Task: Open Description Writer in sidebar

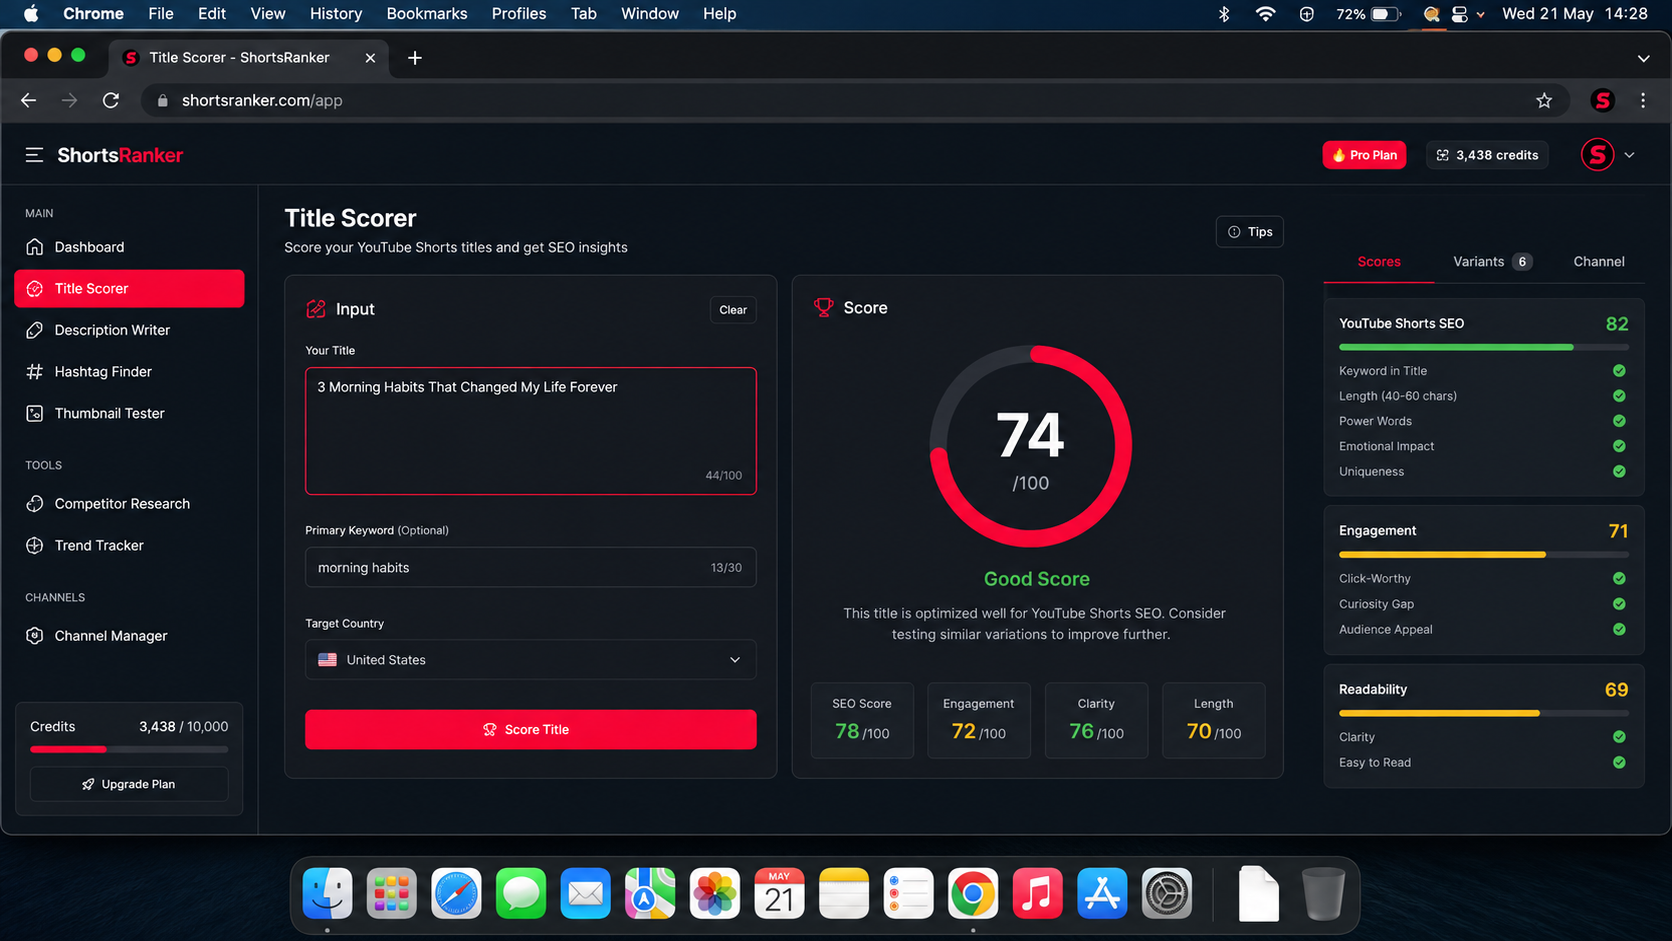Action: coord(129,330)
